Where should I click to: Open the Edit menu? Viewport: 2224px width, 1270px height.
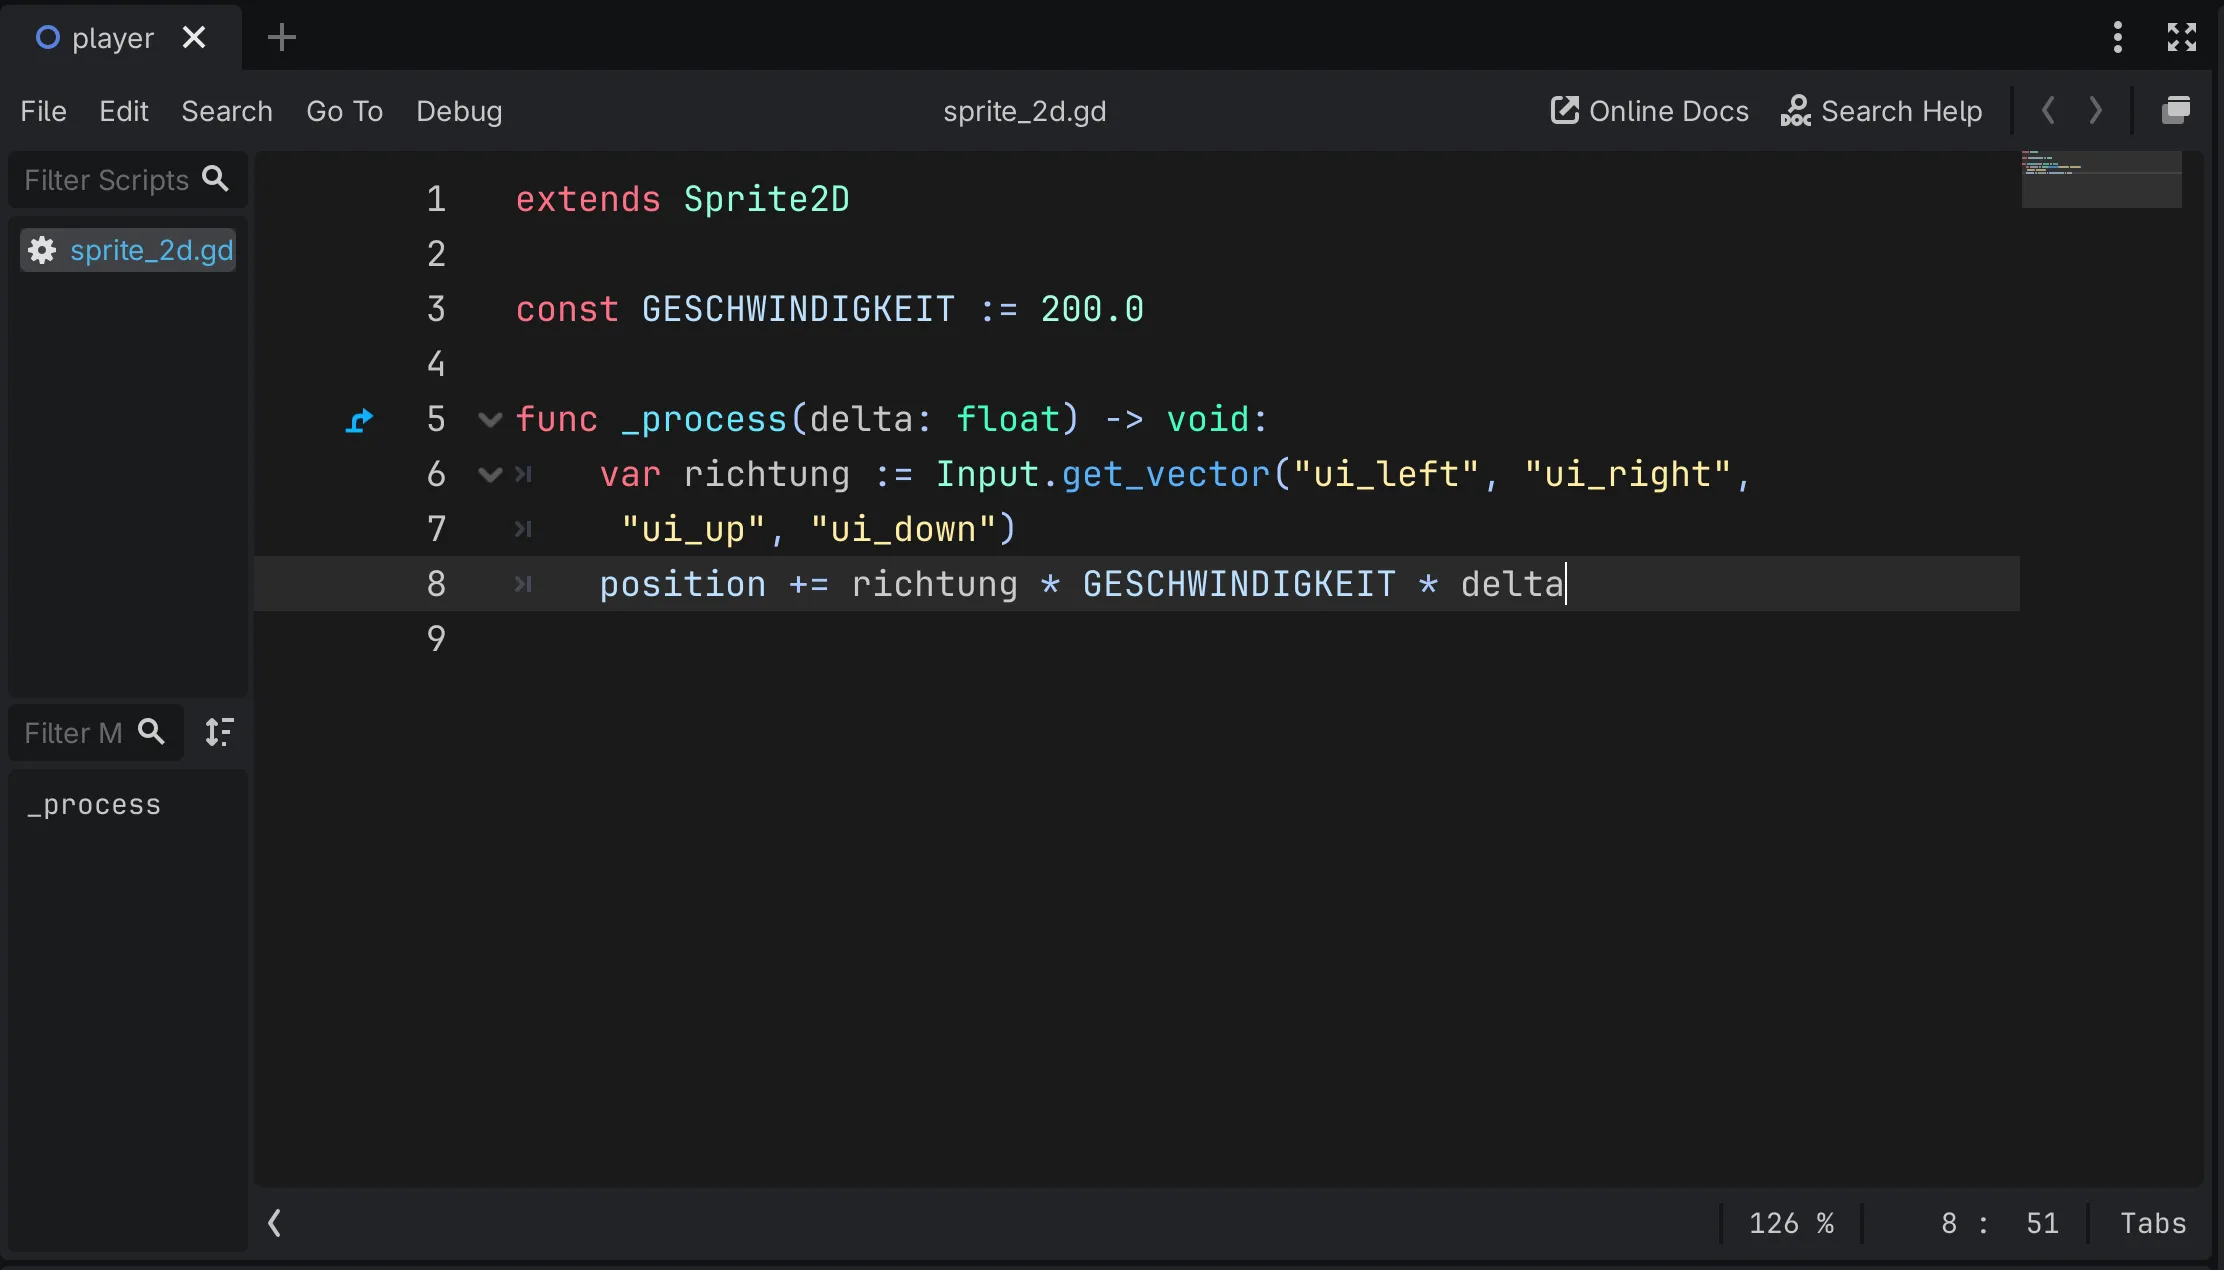point(124,111)
